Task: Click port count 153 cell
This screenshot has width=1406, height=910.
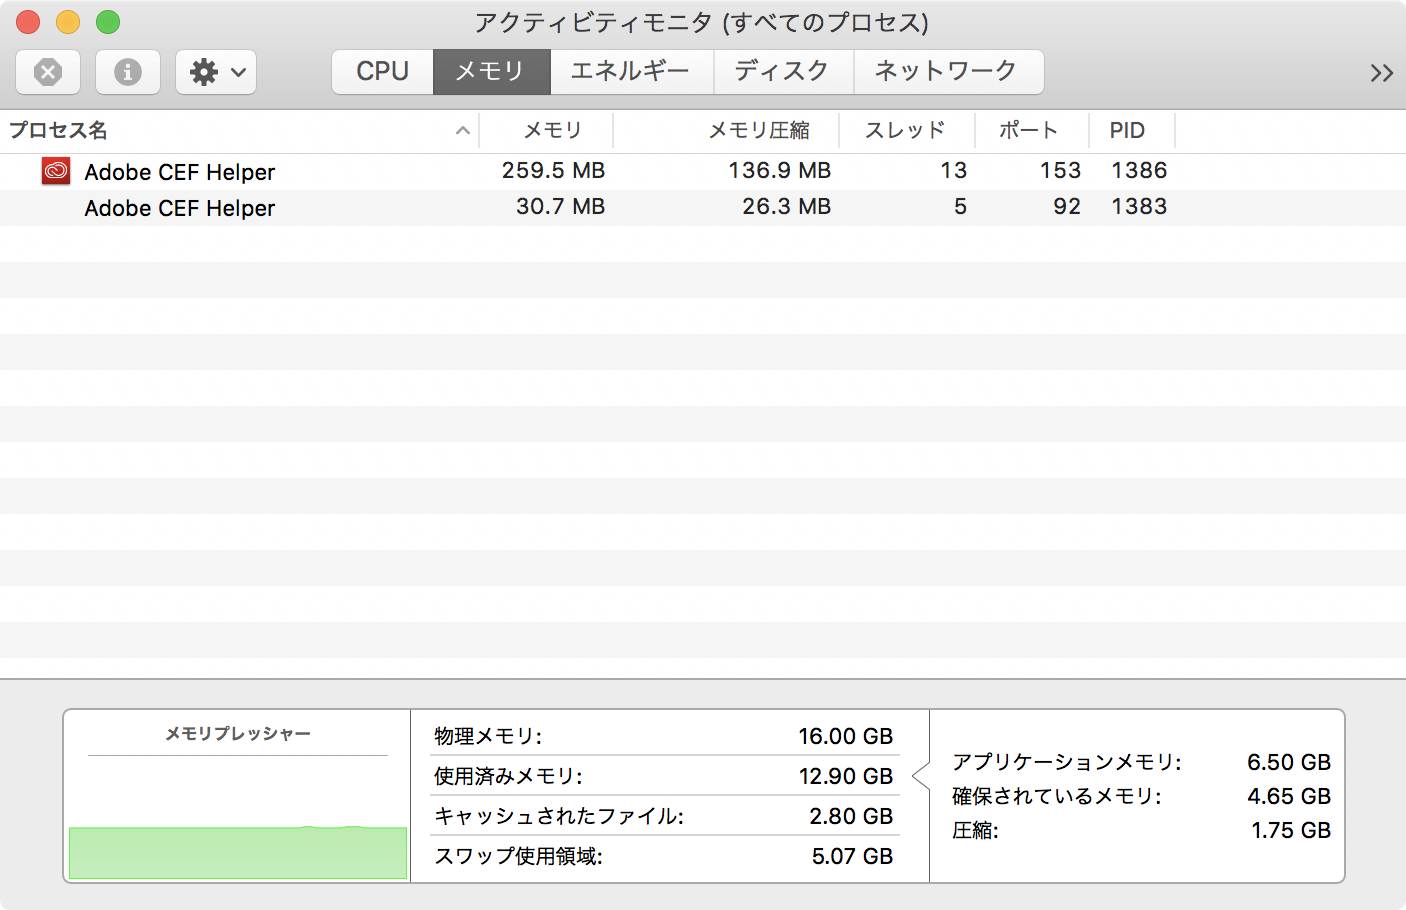Action: [x=1060, y=171]
